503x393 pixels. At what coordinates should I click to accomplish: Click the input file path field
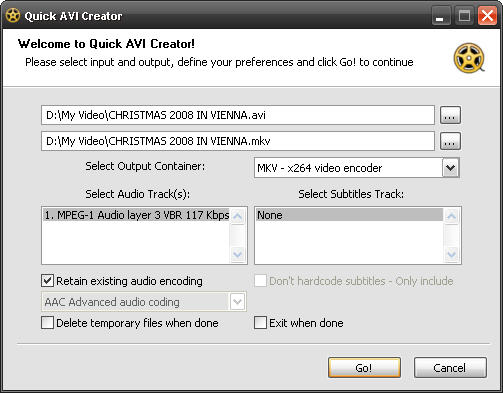(x=238, y=115)
